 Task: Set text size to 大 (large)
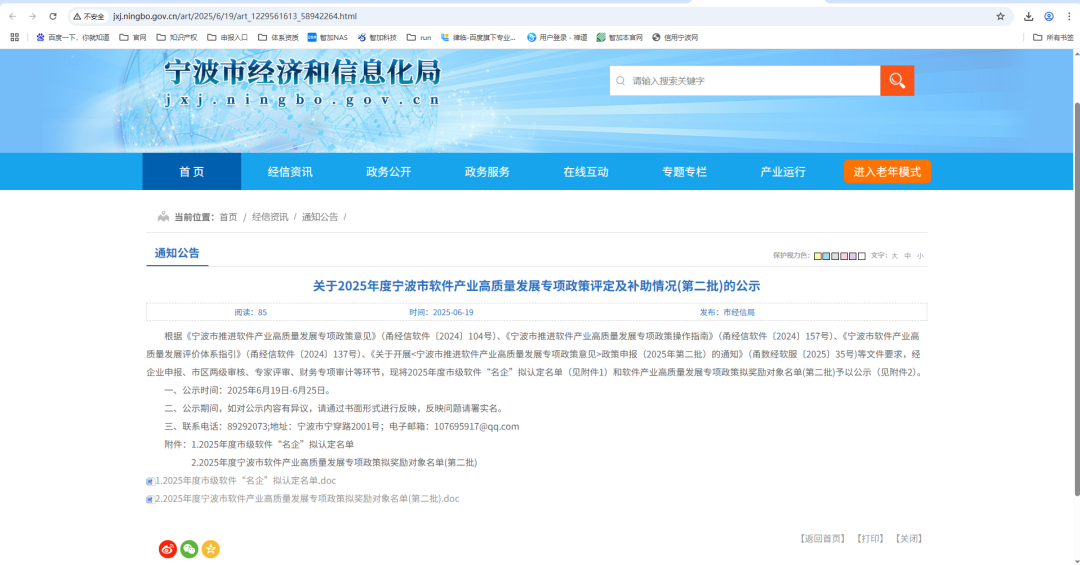tap(895, 256)
